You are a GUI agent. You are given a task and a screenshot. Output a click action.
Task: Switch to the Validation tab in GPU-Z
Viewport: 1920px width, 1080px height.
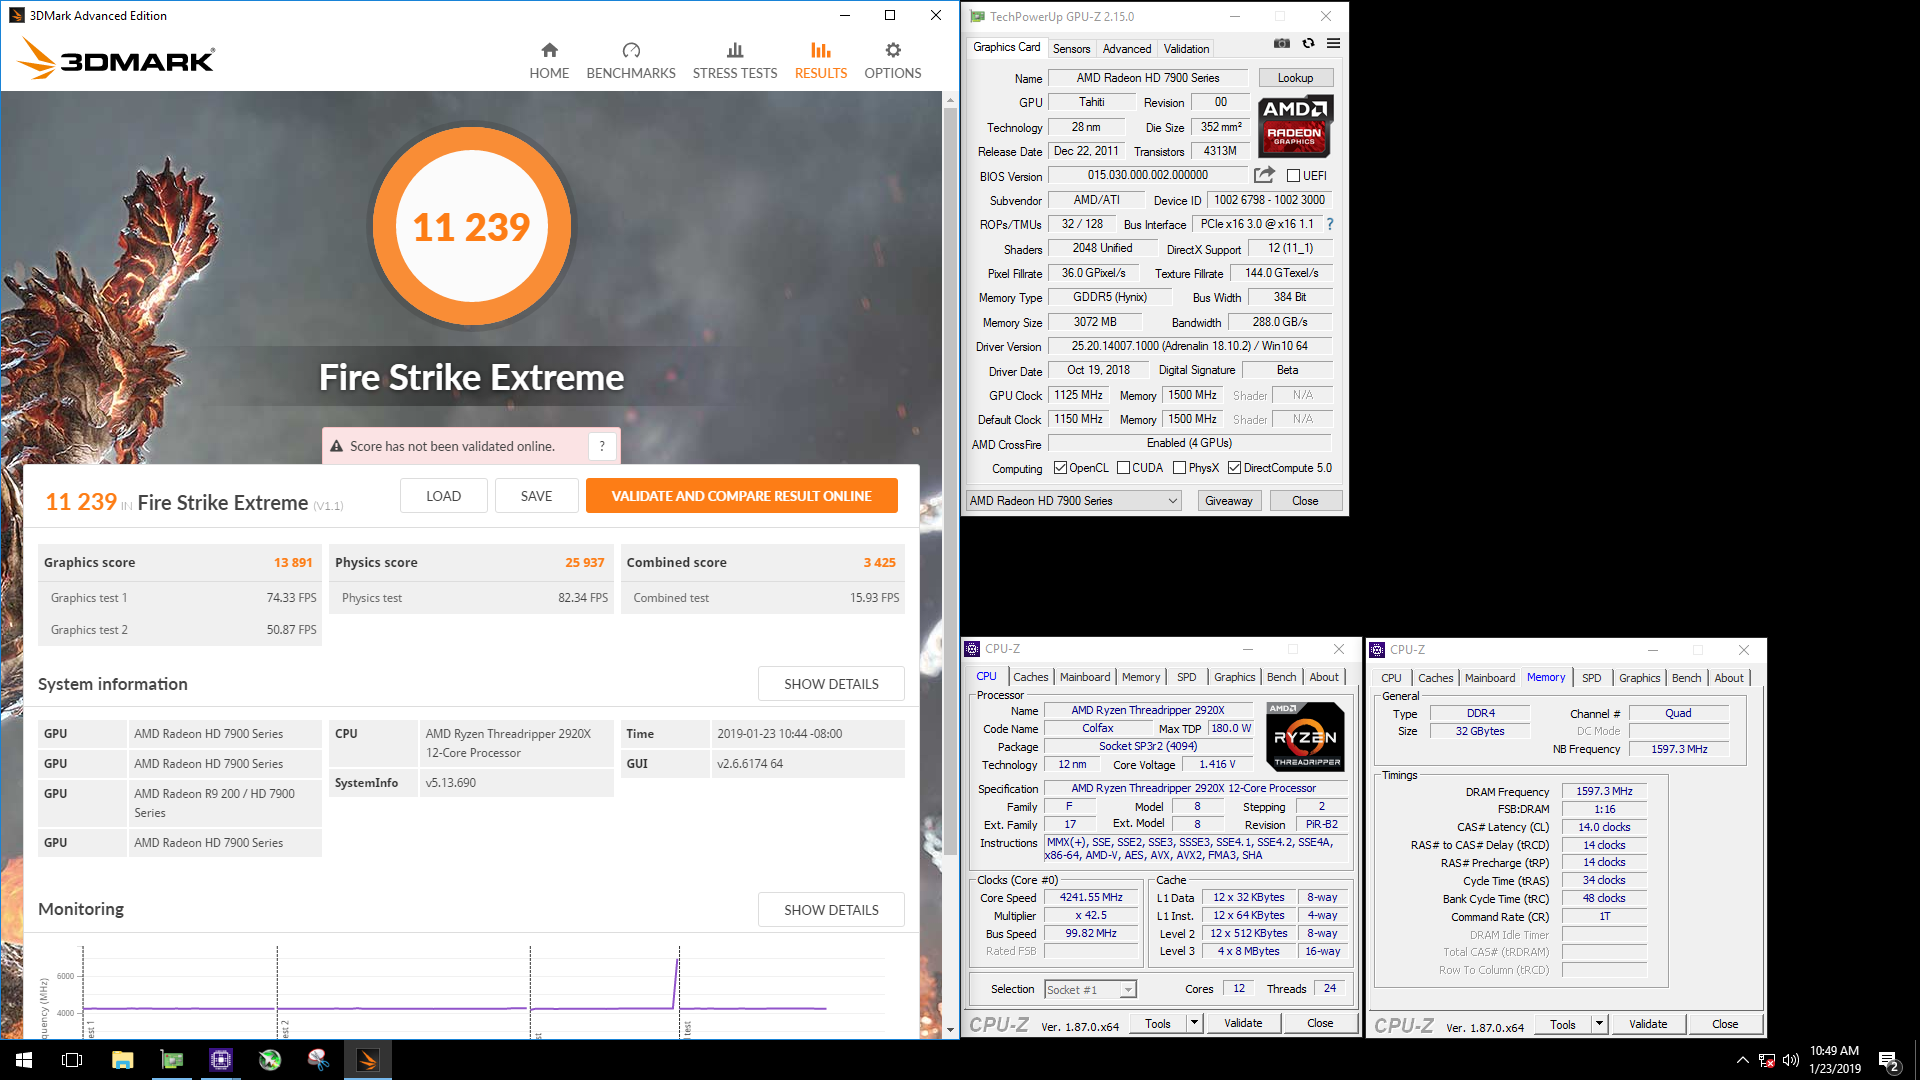(1186, 49)
